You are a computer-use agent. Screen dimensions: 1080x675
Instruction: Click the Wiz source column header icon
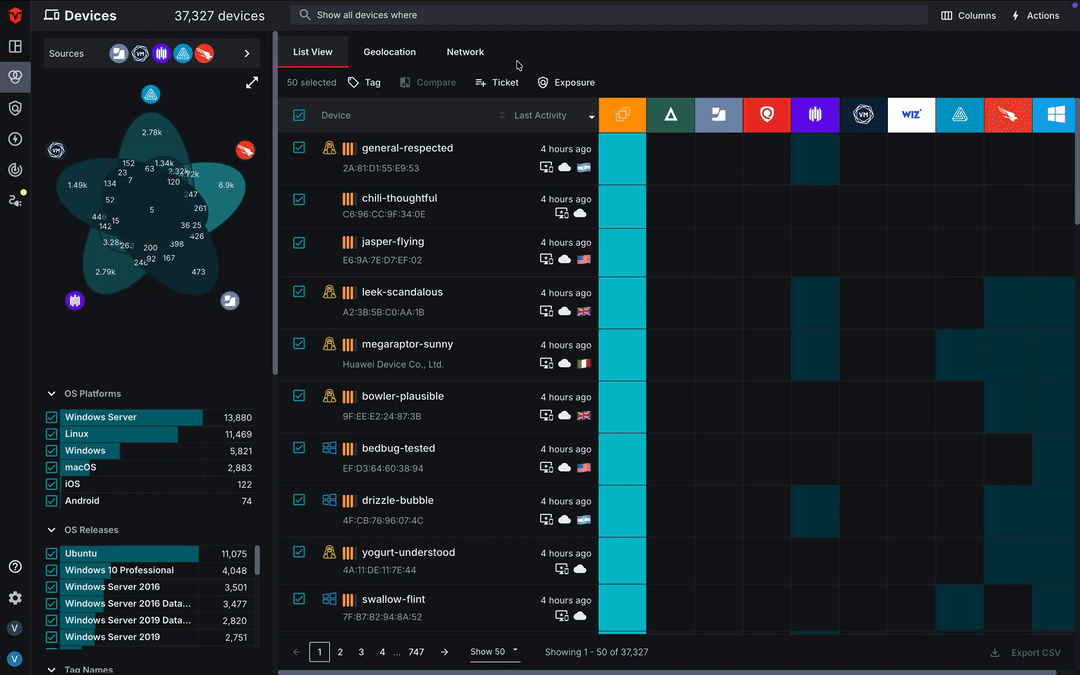coord(911,115)
